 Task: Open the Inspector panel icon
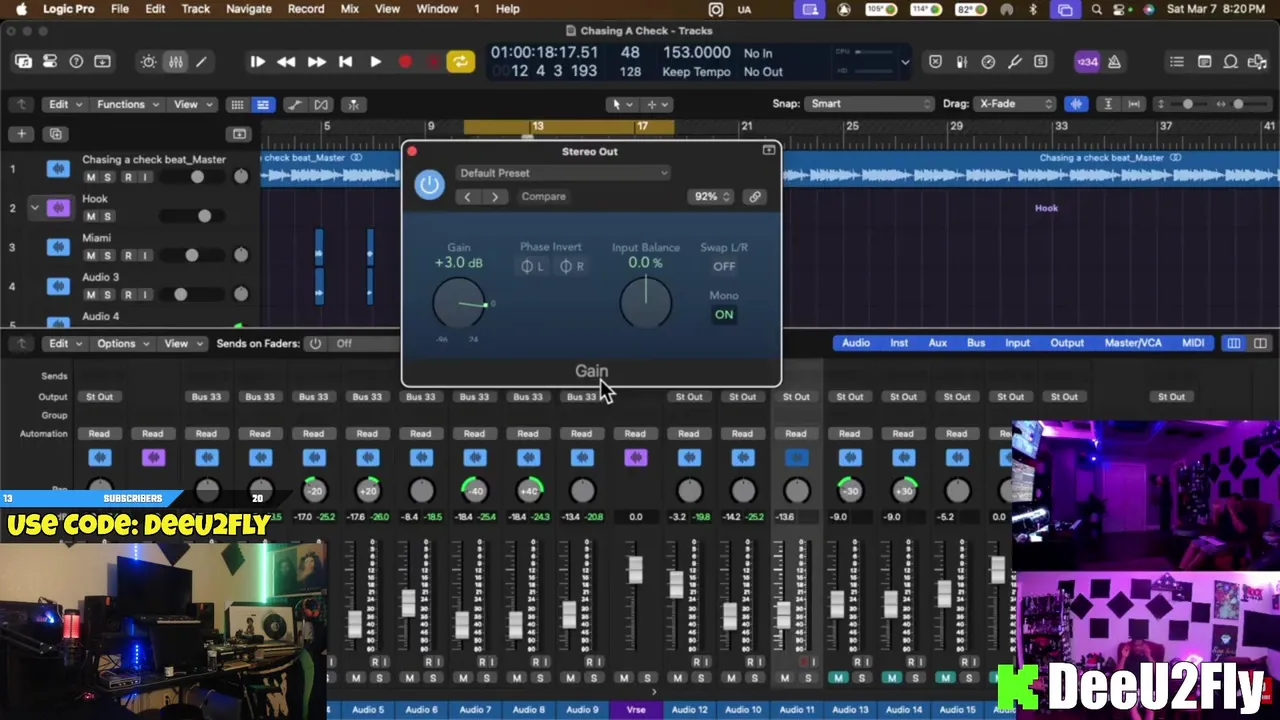point(49,62)
